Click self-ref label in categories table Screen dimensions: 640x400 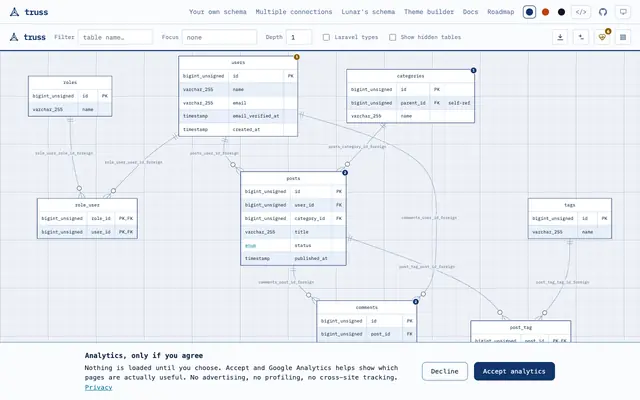pos(459,103)
